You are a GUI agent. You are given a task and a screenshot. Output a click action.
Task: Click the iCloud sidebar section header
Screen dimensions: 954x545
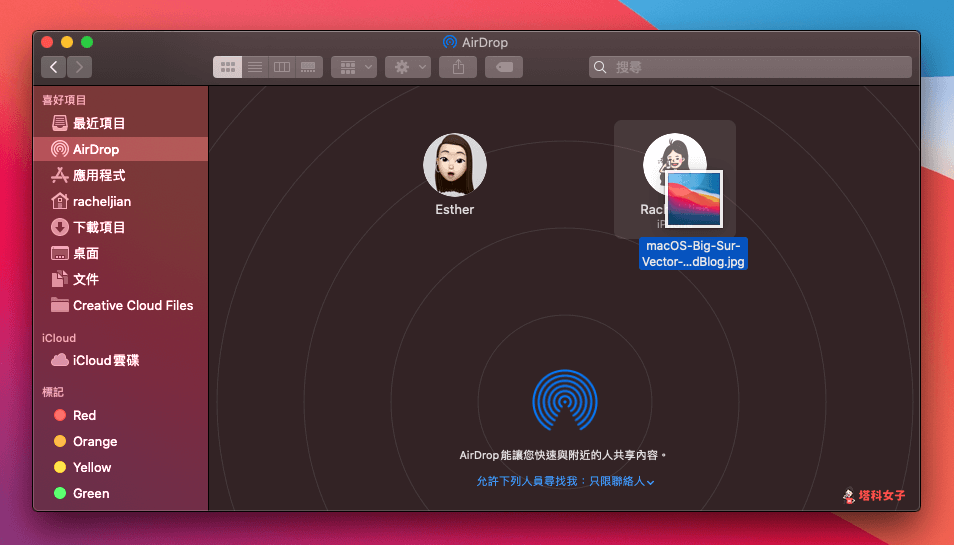59,338
